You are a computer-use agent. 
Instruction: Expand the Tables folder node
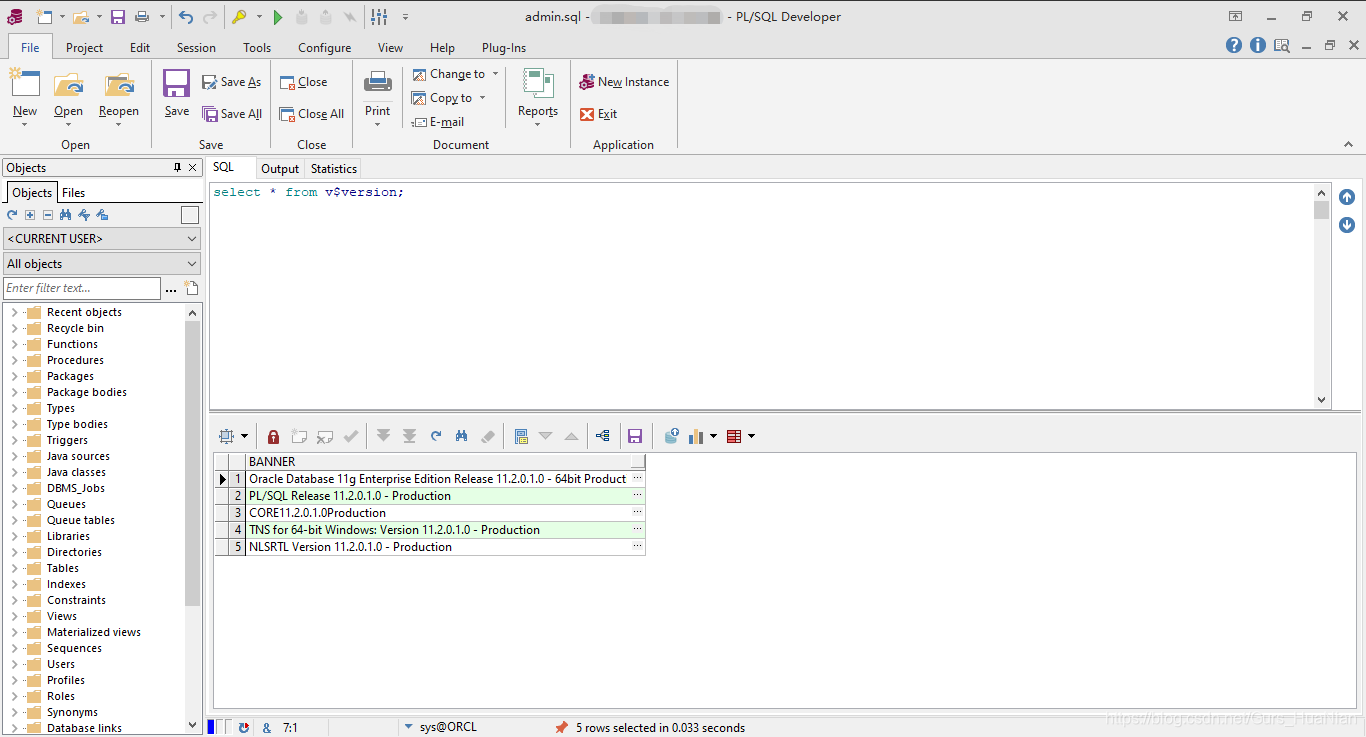14,568
